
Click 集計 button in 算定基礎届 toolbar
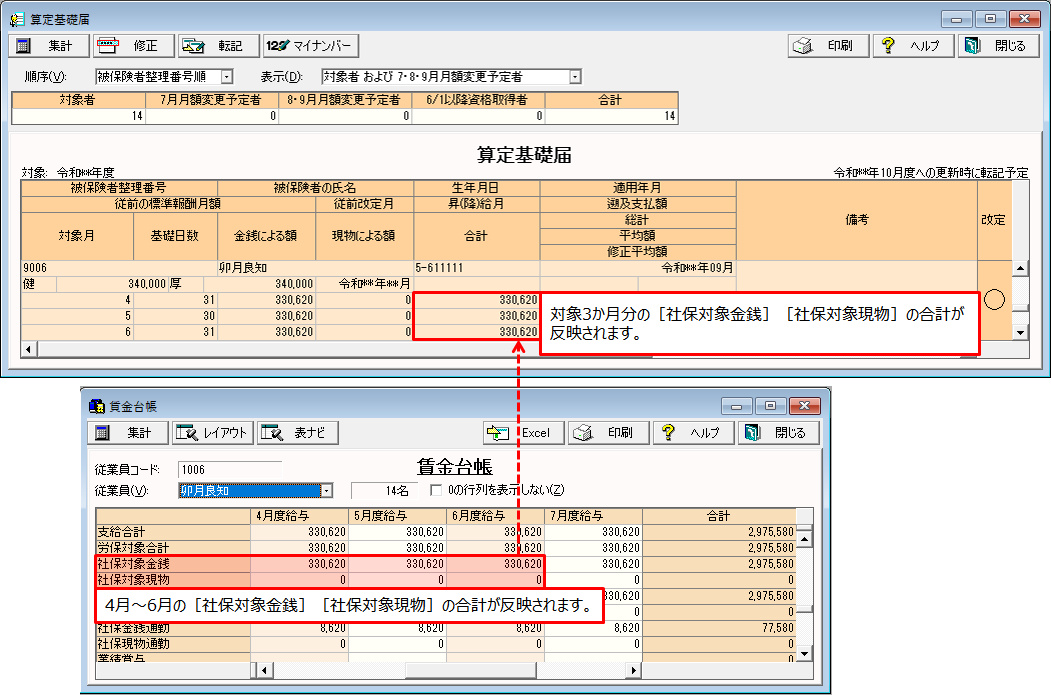click(49, 46)
